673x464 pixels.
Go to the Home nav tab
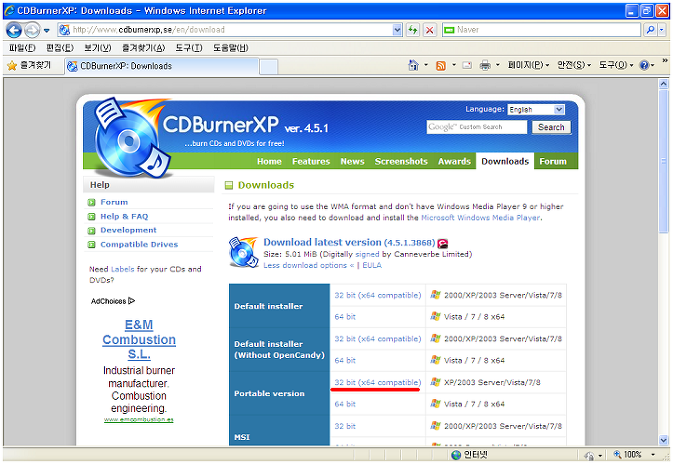pos(269,161)
